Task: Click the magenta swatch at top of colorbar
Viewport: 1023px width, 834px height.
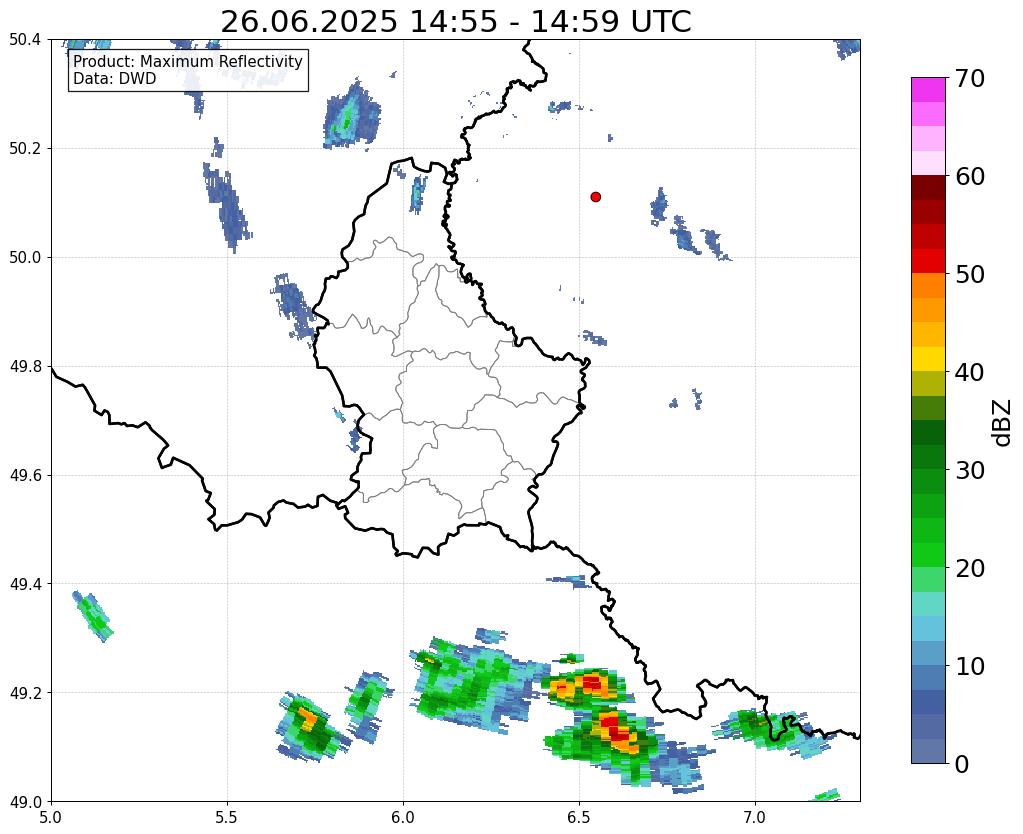Action: tap(928, 90)
